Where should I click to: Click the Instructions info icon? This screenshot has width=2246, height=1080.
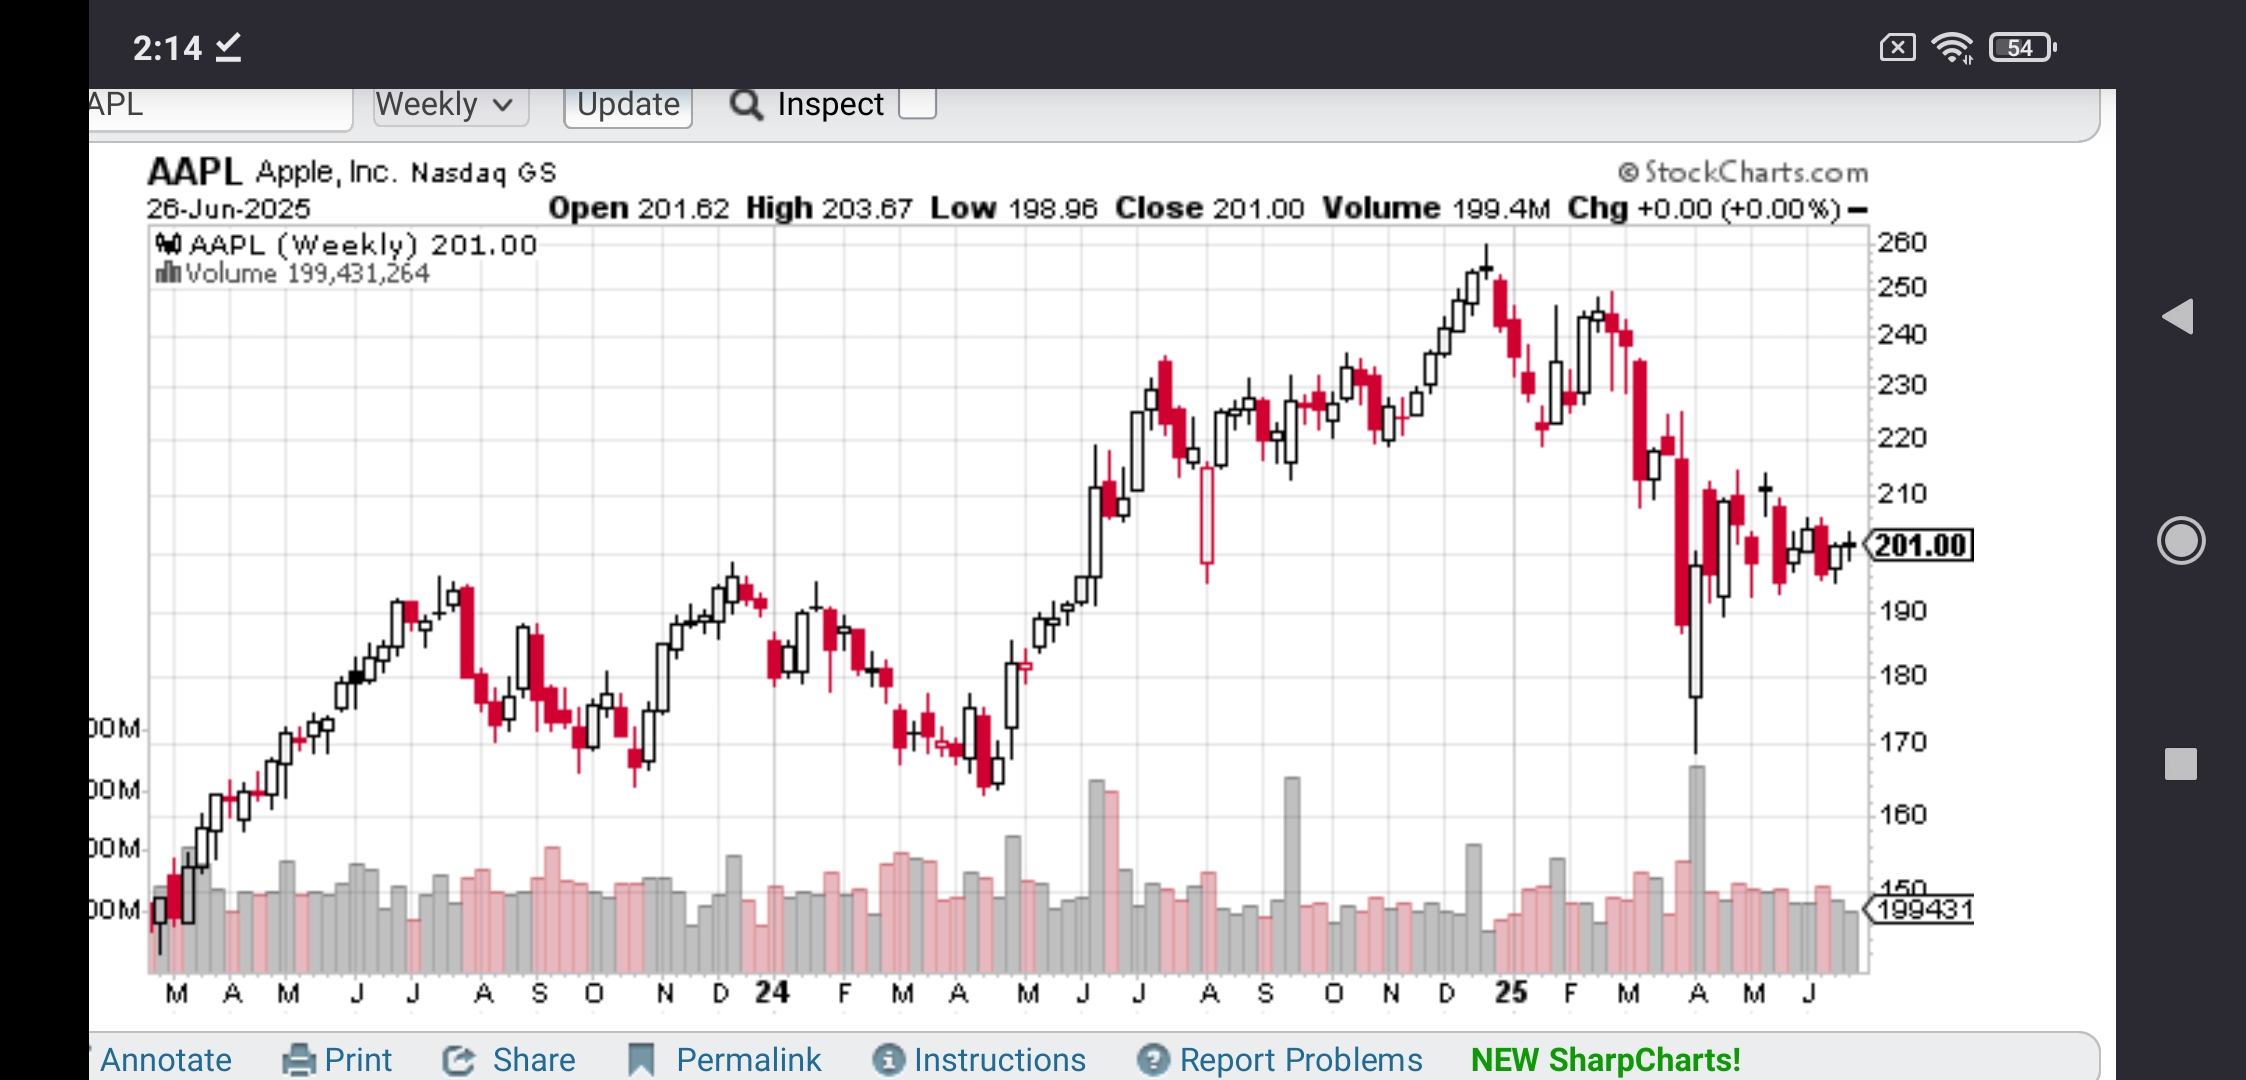888,1060
